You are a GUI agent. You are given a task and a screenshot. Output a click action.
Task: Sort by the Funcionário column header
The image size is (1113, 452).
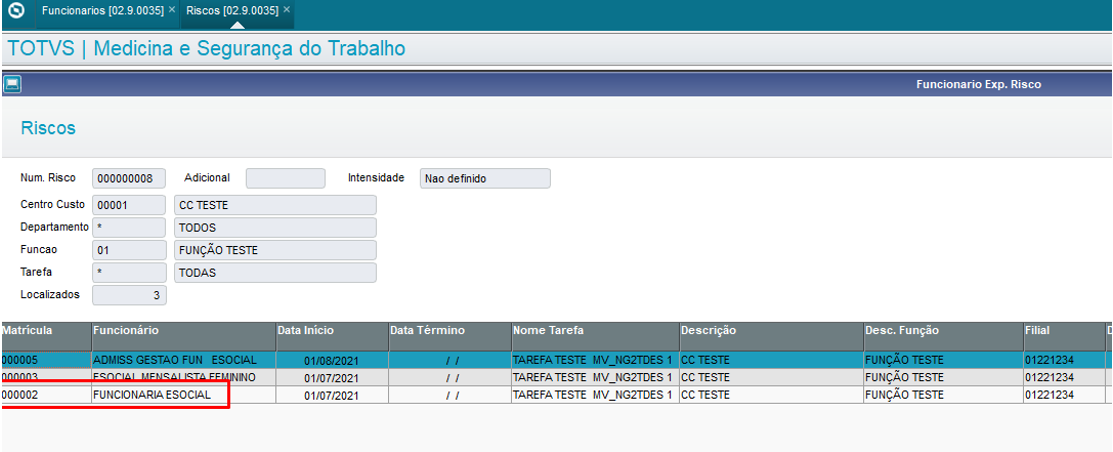[183, 336]
